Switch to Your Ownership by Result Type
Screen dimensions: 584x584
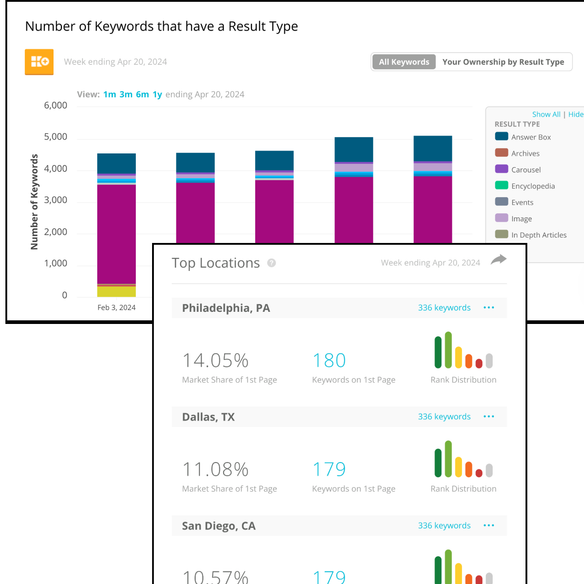click(503, 62)
